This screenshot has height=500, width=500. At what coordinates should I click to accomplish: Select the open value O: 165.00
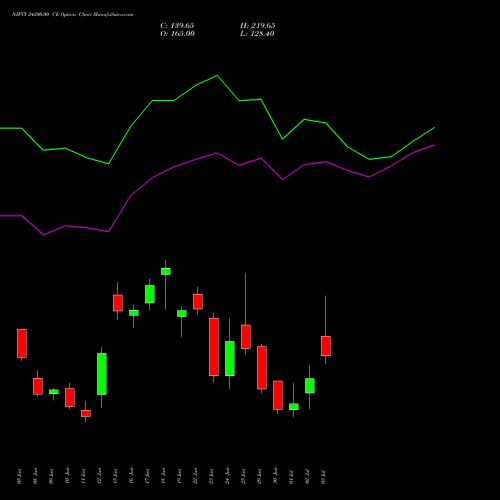coord(177,34)
